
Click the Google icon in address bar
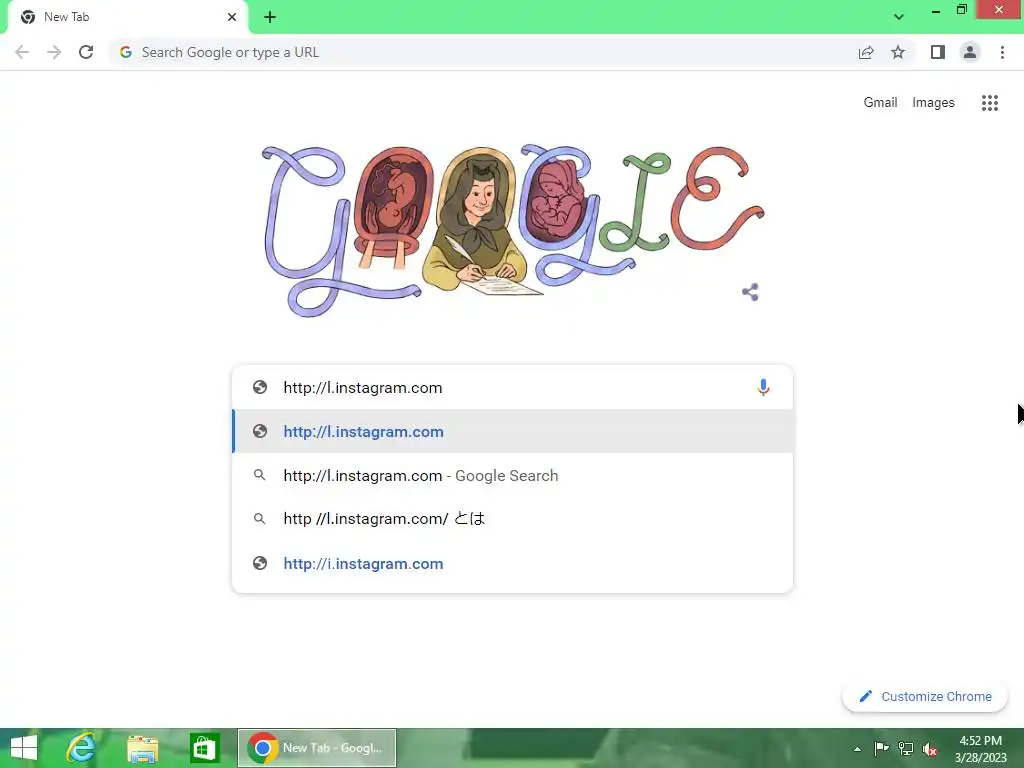(x=126, y=52)
